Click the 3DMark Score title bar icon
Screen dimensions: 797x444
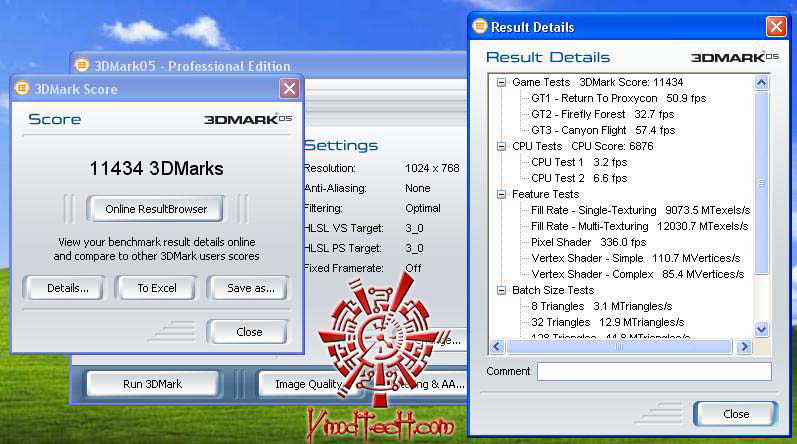click(22, 88)
